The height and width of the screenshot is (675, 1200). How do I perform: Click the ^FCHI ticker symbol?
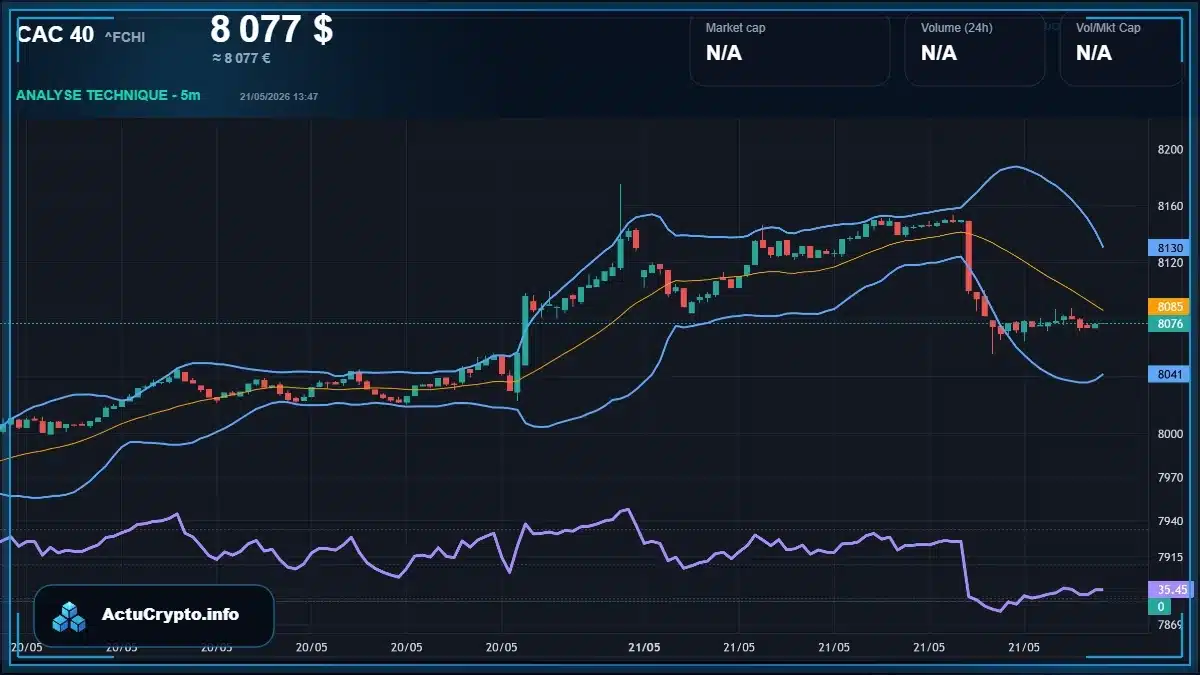125,37
